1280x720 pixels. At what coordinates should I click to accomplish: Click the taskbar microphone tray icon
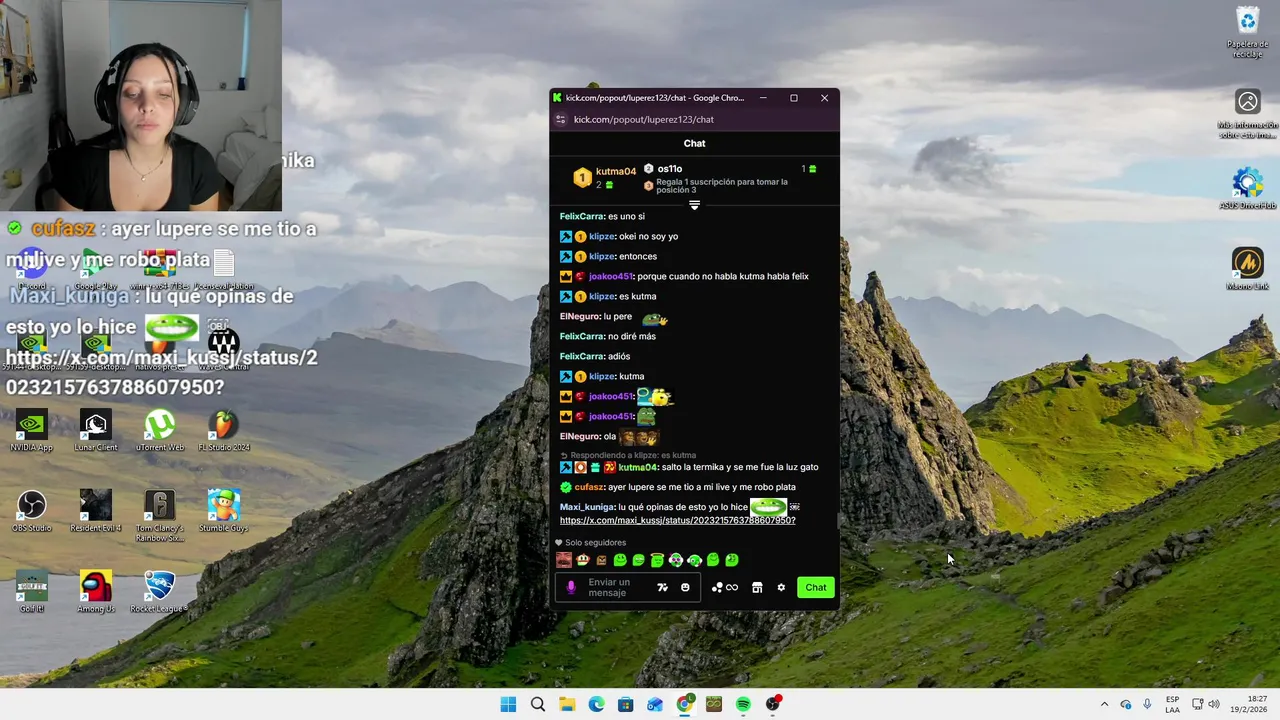point(1147,704)
